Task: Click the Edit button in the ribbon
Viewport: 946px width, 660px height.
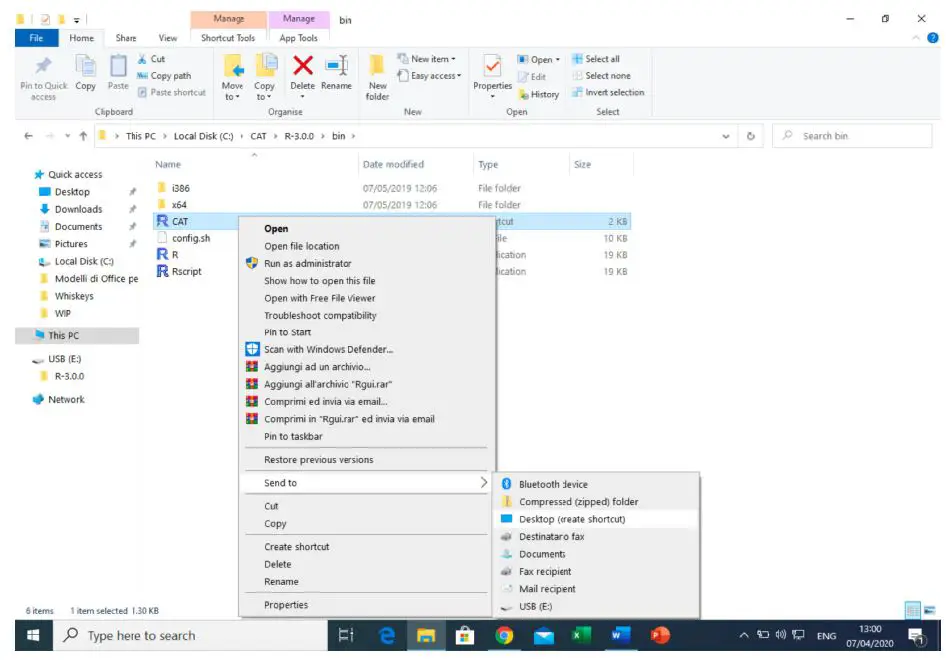Action: (535, 75)
